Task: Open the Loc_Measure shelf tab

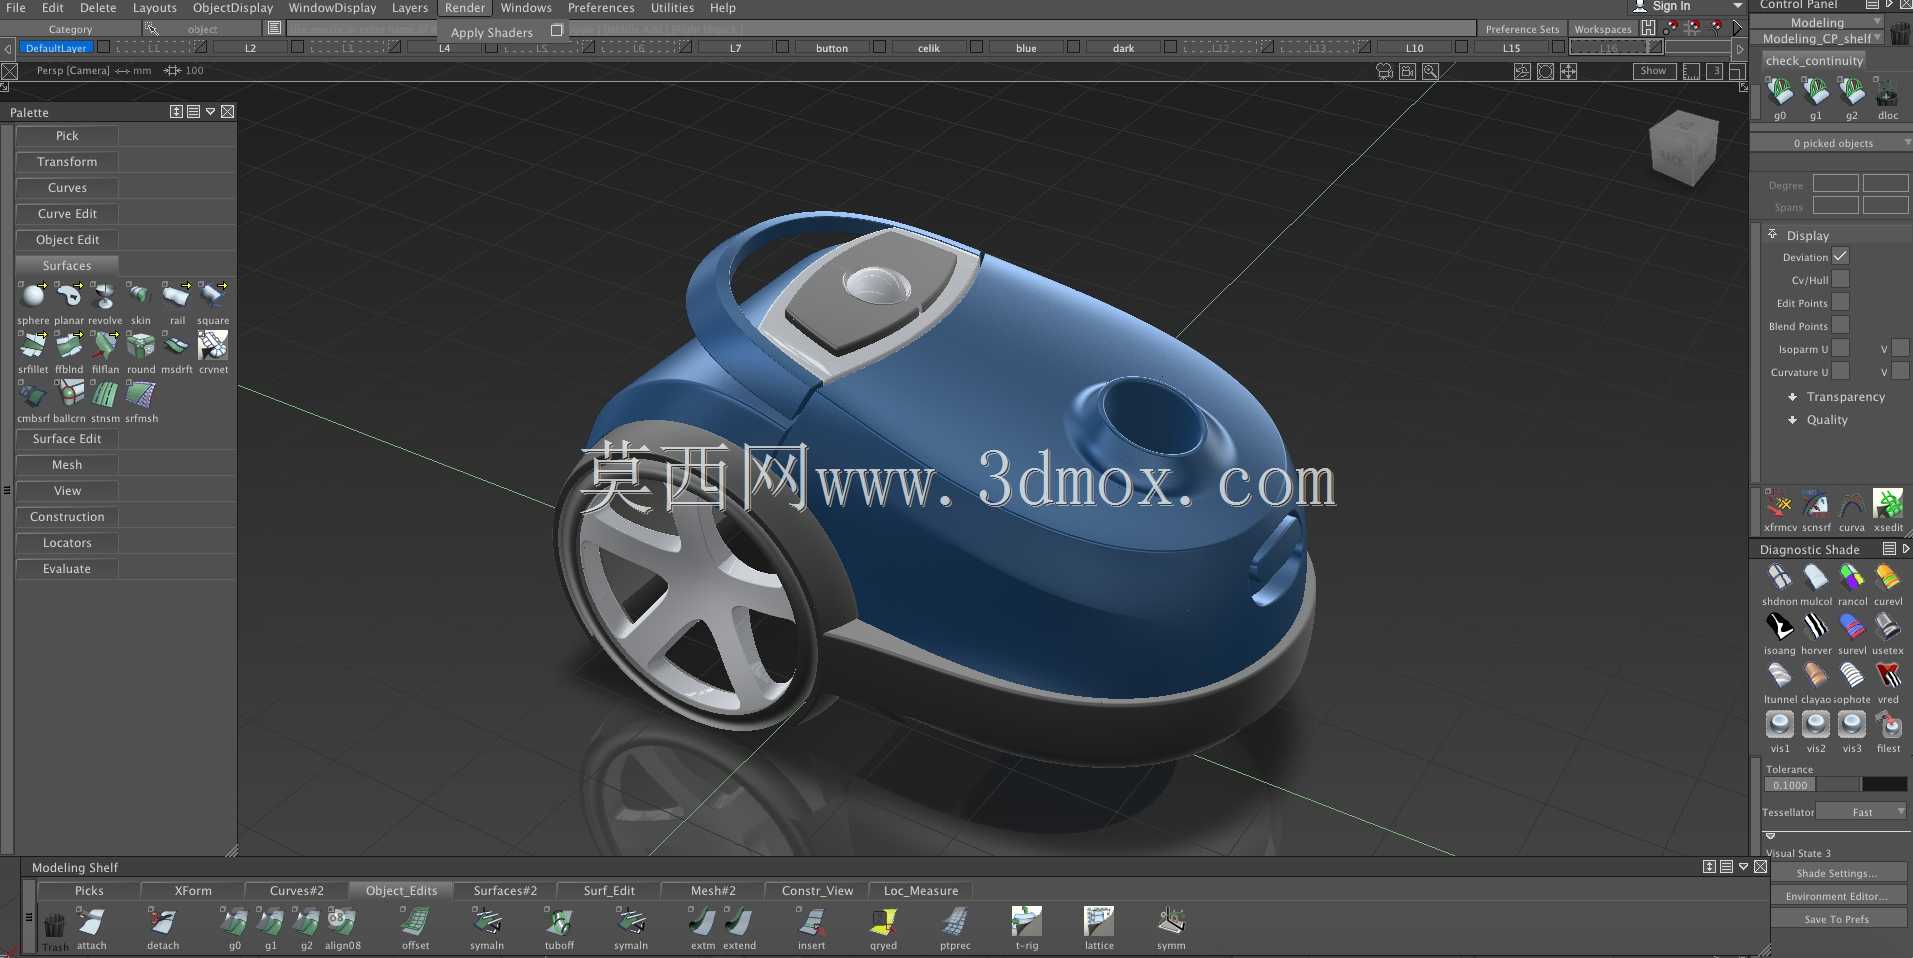Action: click(x=921, y=890)
